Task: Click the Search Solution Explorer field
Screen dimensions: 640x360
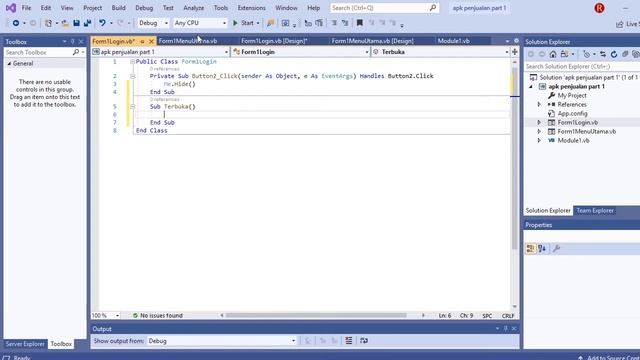Action: coord(582,66)
